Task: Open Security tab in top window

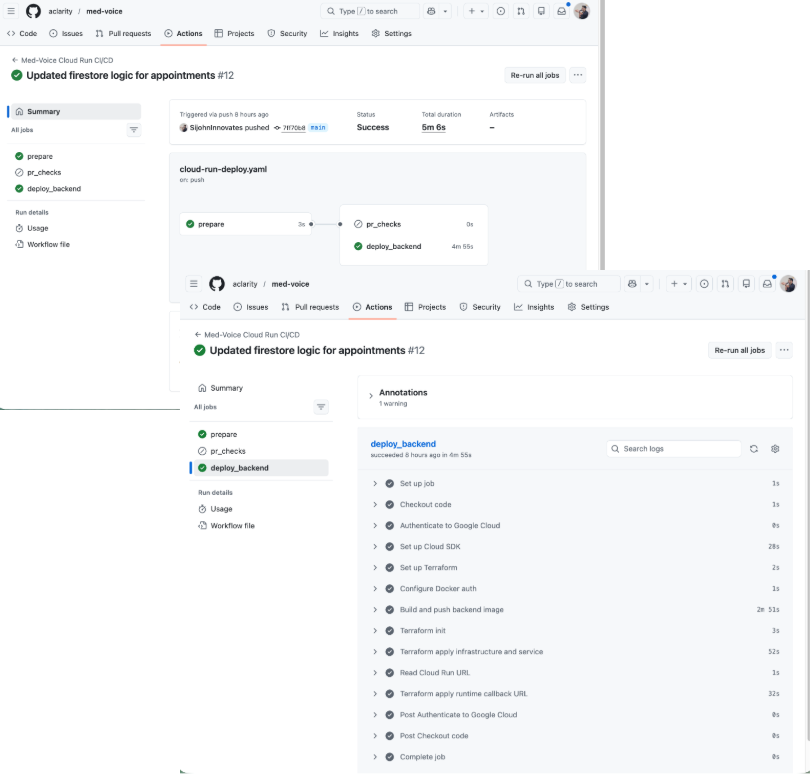Action: tap(287, 34)
